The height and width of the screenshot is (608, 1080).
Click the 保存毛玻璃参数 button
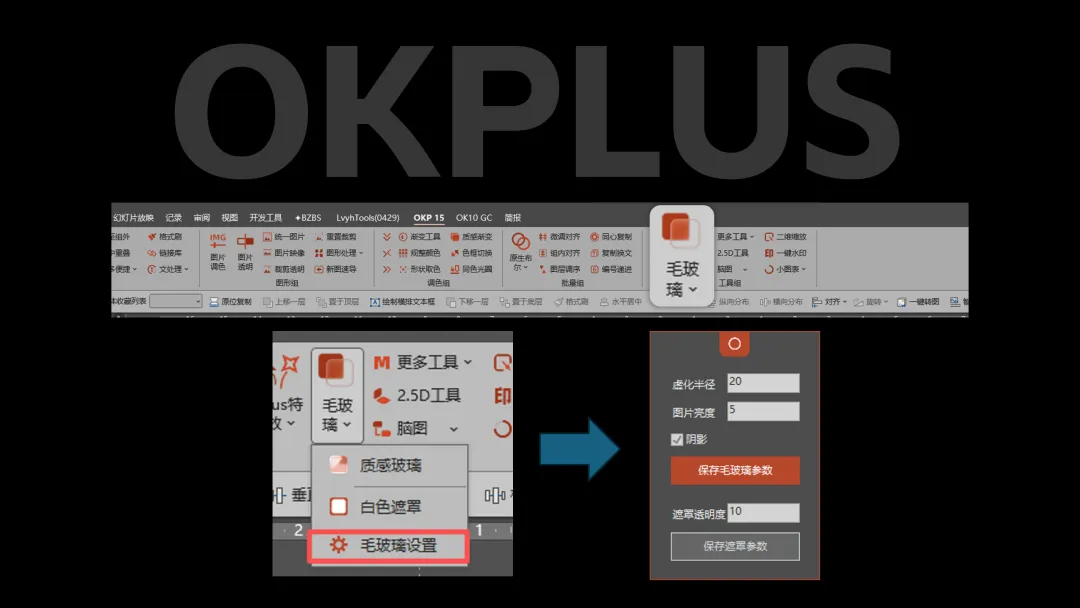pos(735,470)
